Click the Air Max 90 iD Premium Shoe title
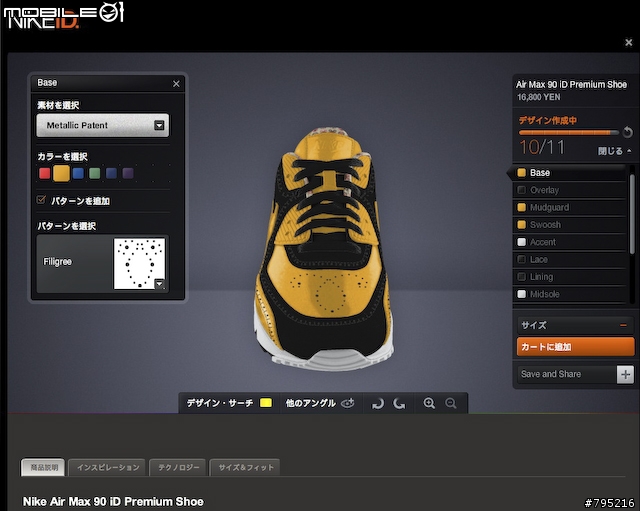640x511 pixels. (x=571, y=84)
